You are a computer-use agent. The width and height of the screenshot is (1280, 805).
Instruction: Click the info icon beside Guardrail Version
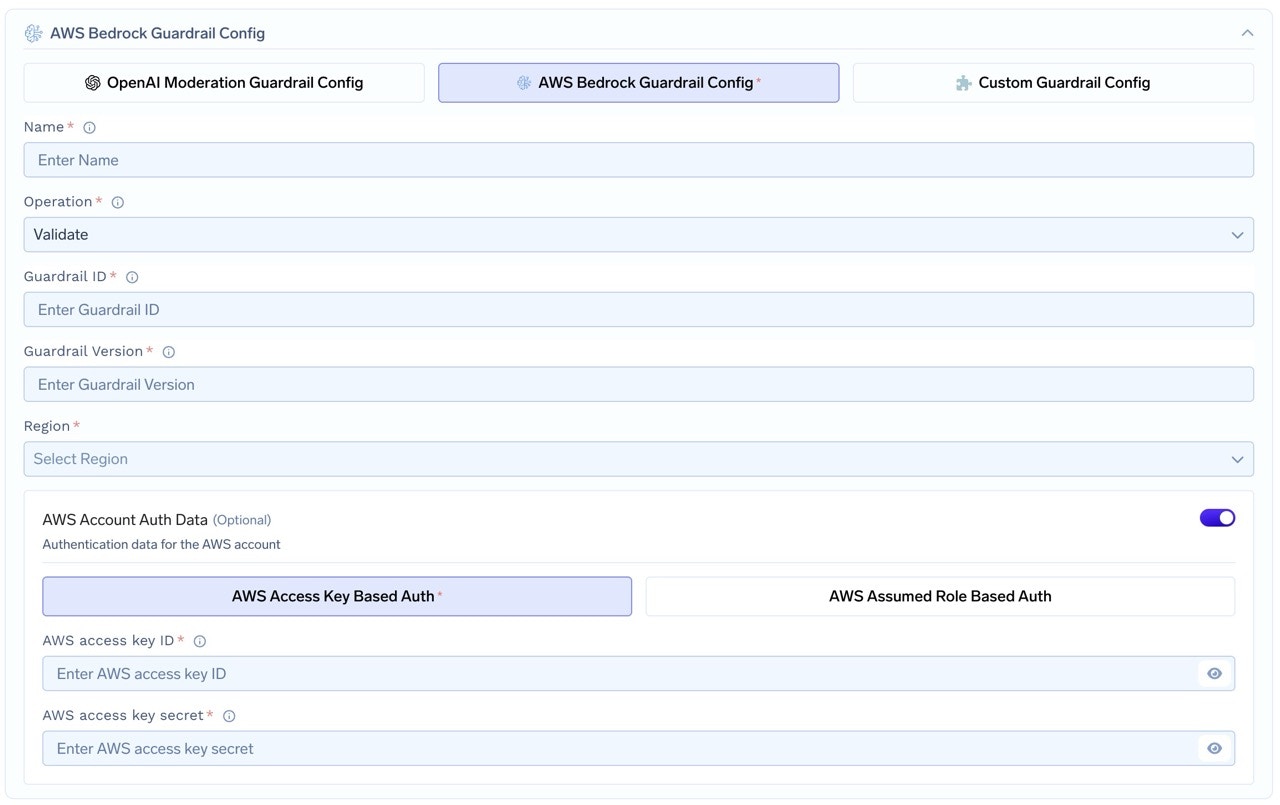pos(168,352)
